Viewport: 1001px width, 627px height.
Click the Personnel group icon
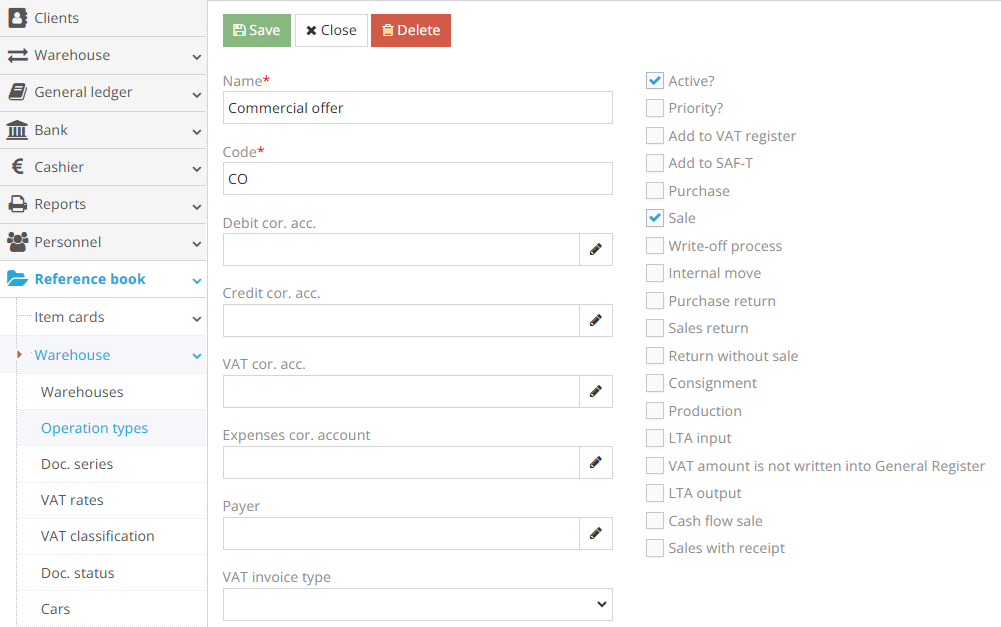(x=17, y=242)
